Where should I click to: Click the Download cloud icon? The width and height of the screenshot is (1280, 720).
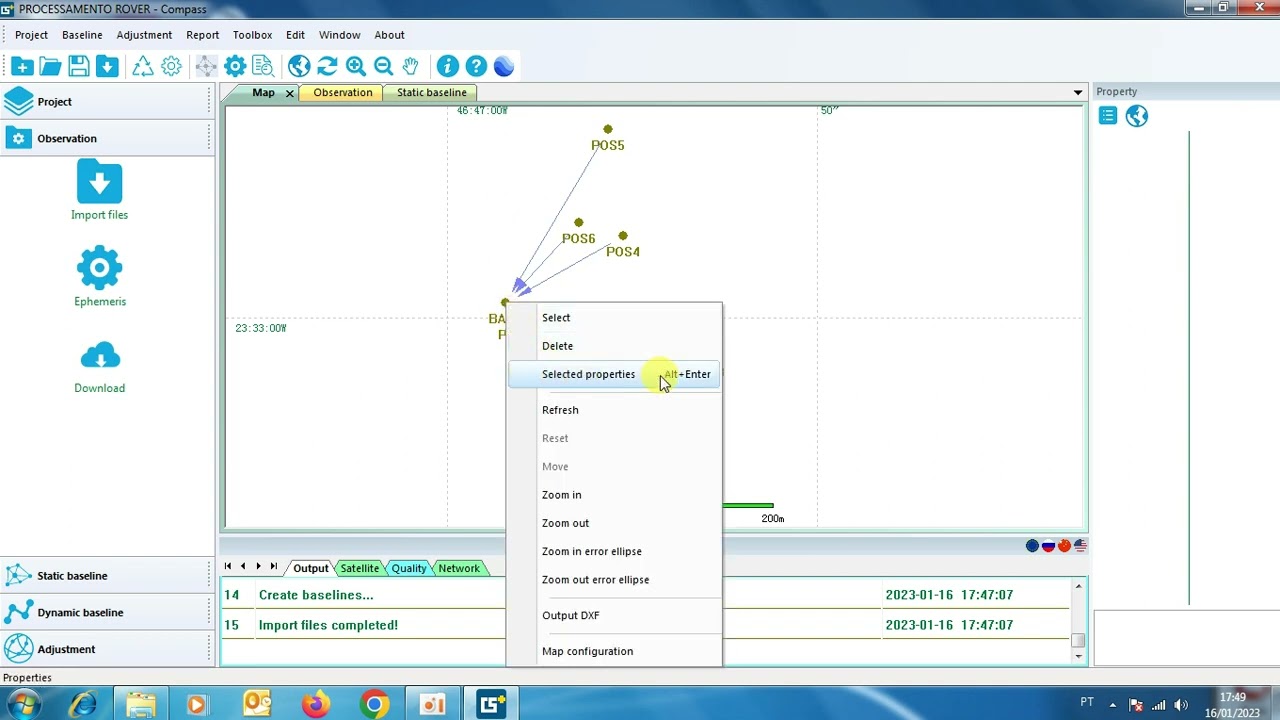(x=99, y=356)
